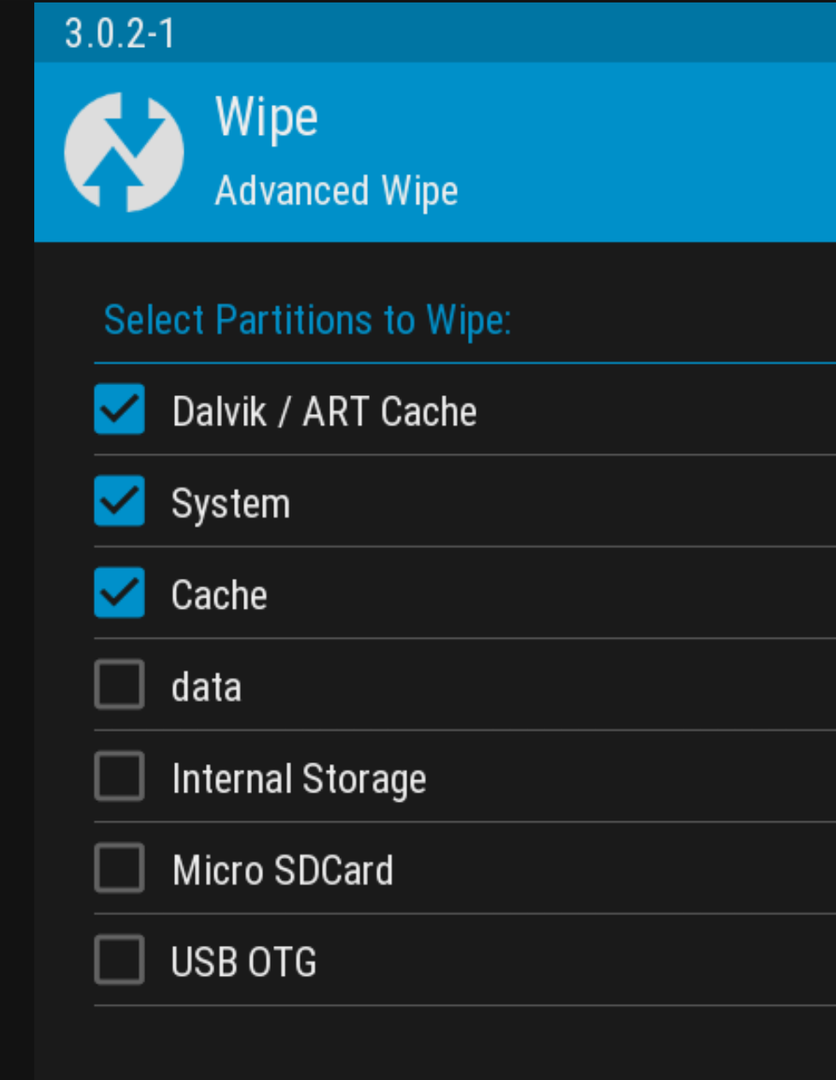This screenshot has width=836, height=1080.
Task: Click the Cache row label
Action: tap(219, 595)
